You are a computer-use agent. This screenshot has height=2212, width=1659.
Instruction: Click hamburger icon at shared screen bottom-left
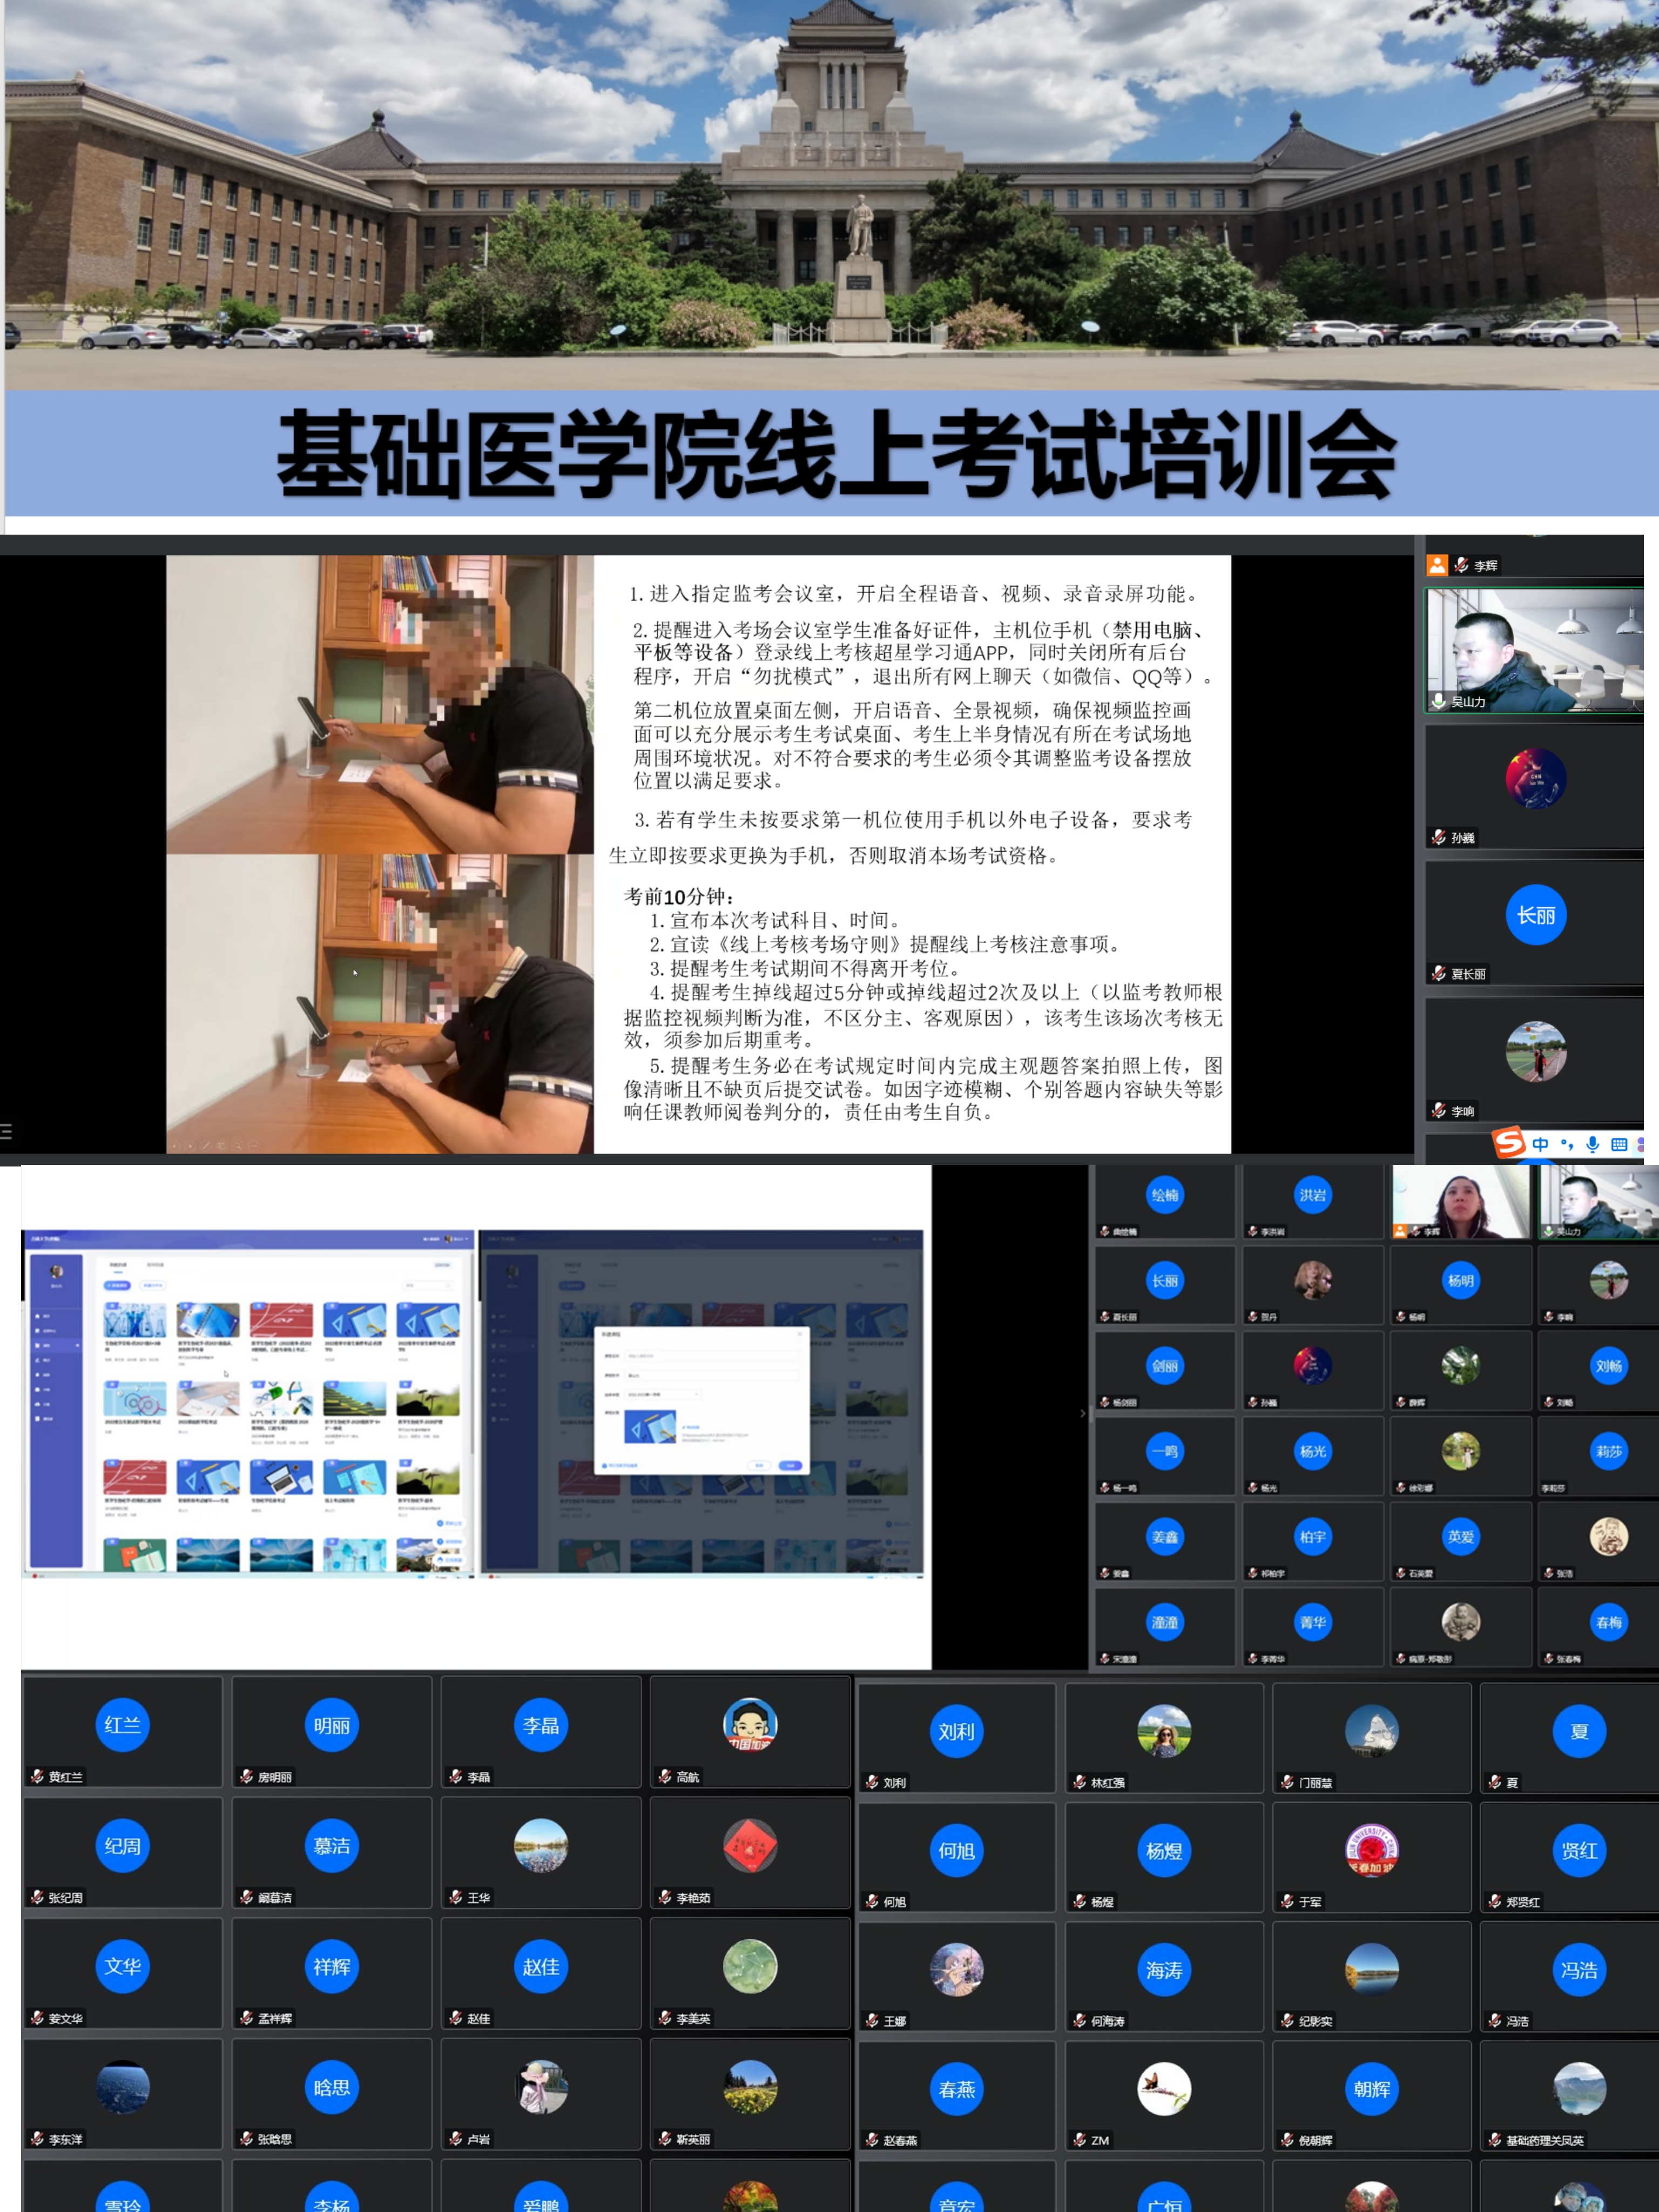[6, 1131]
